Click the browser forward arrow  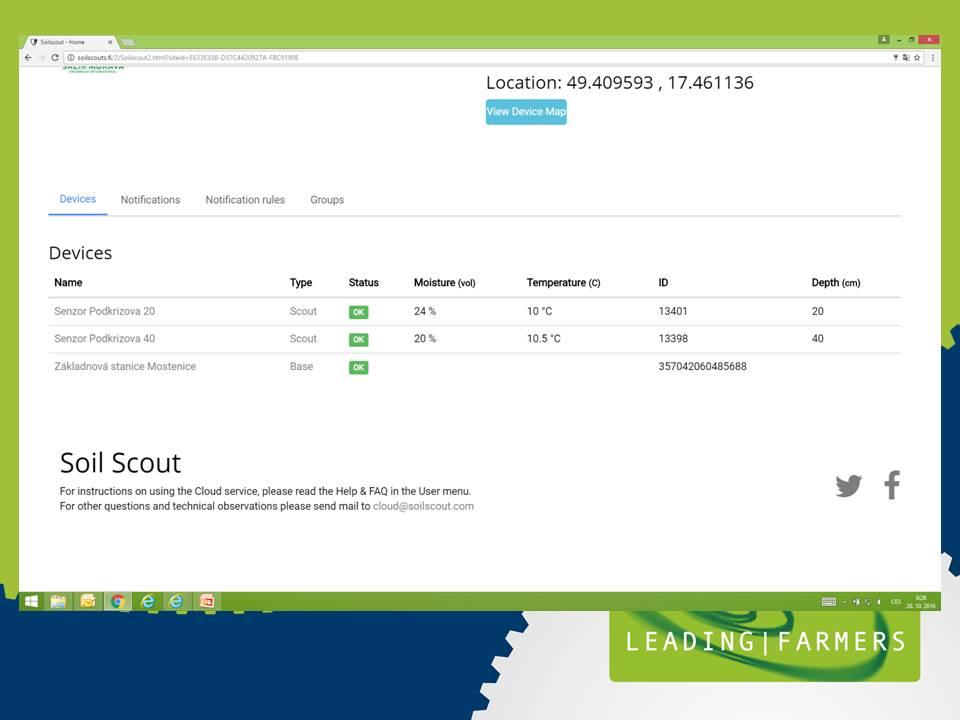(x=42, y=58)
